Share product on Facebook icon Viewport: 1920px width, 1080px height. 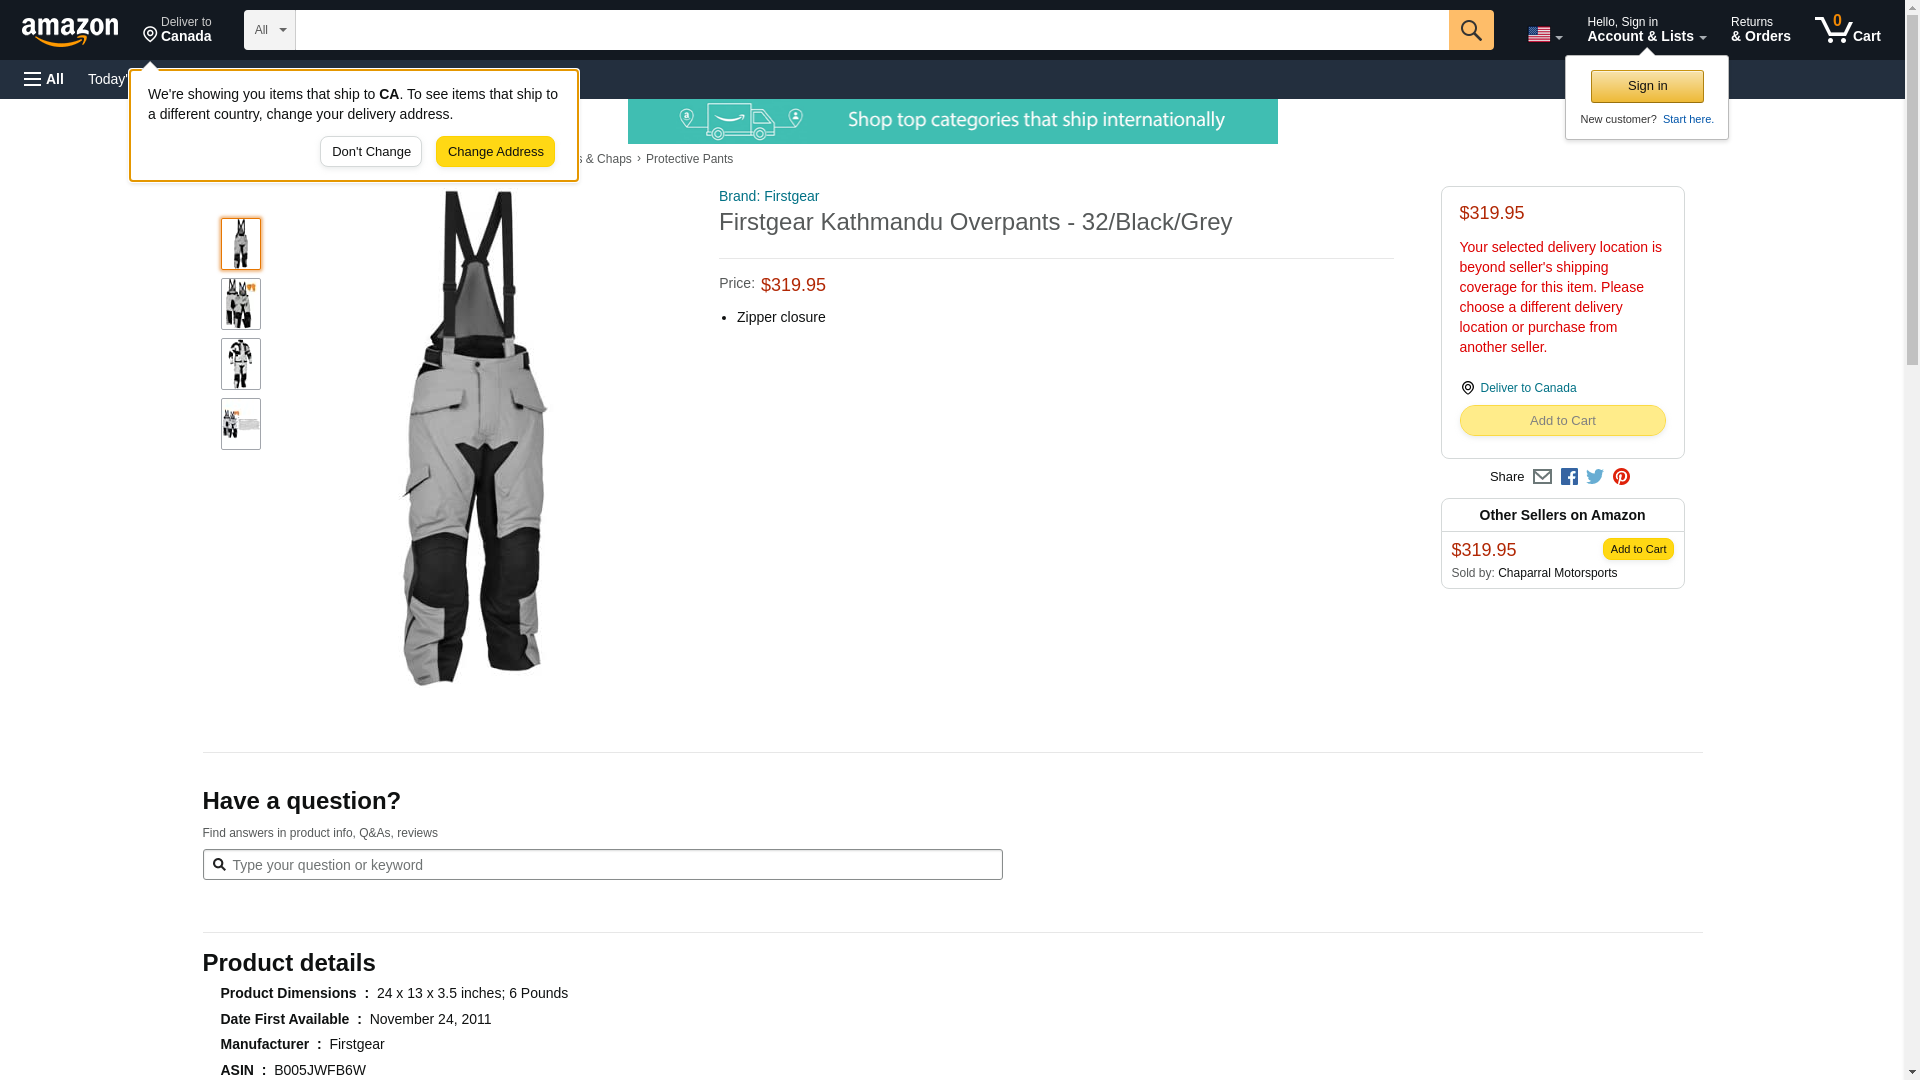click(x=1569, y=477)
